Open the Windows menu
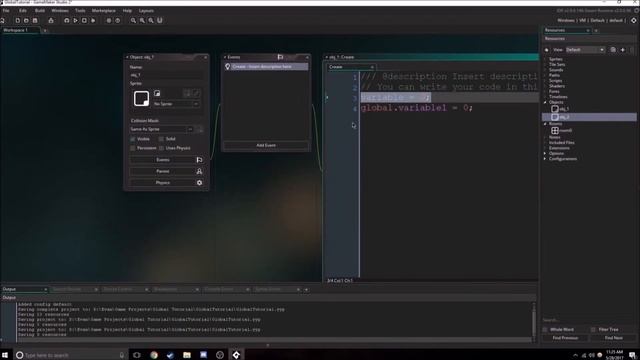This screenshot has height=360, width=640. click(x=60, y=11)
